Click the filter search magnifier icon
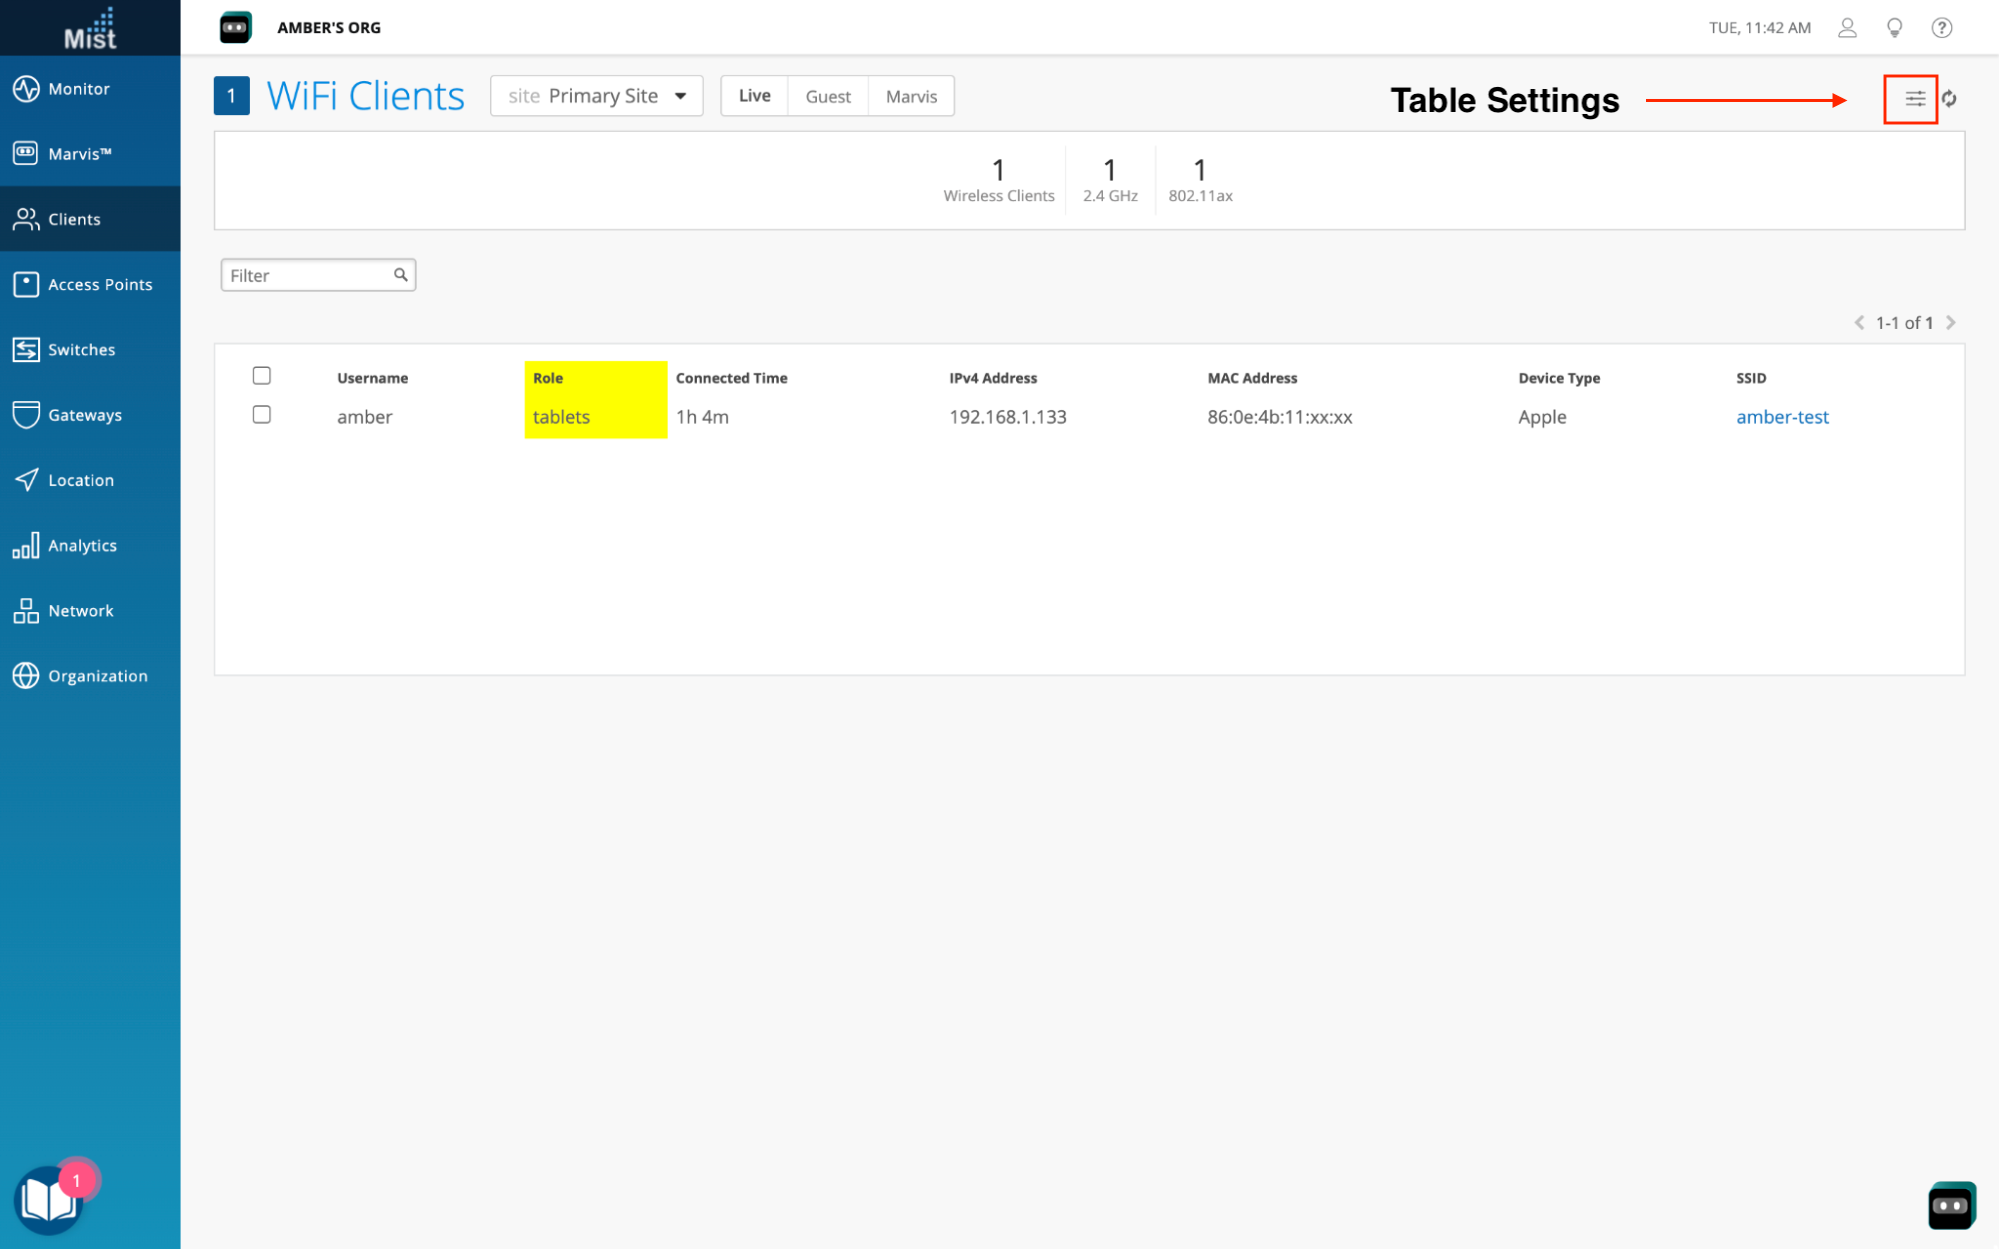Image resolution: width=1999 pixels, height=1250 pixels. tap(401, 275)
